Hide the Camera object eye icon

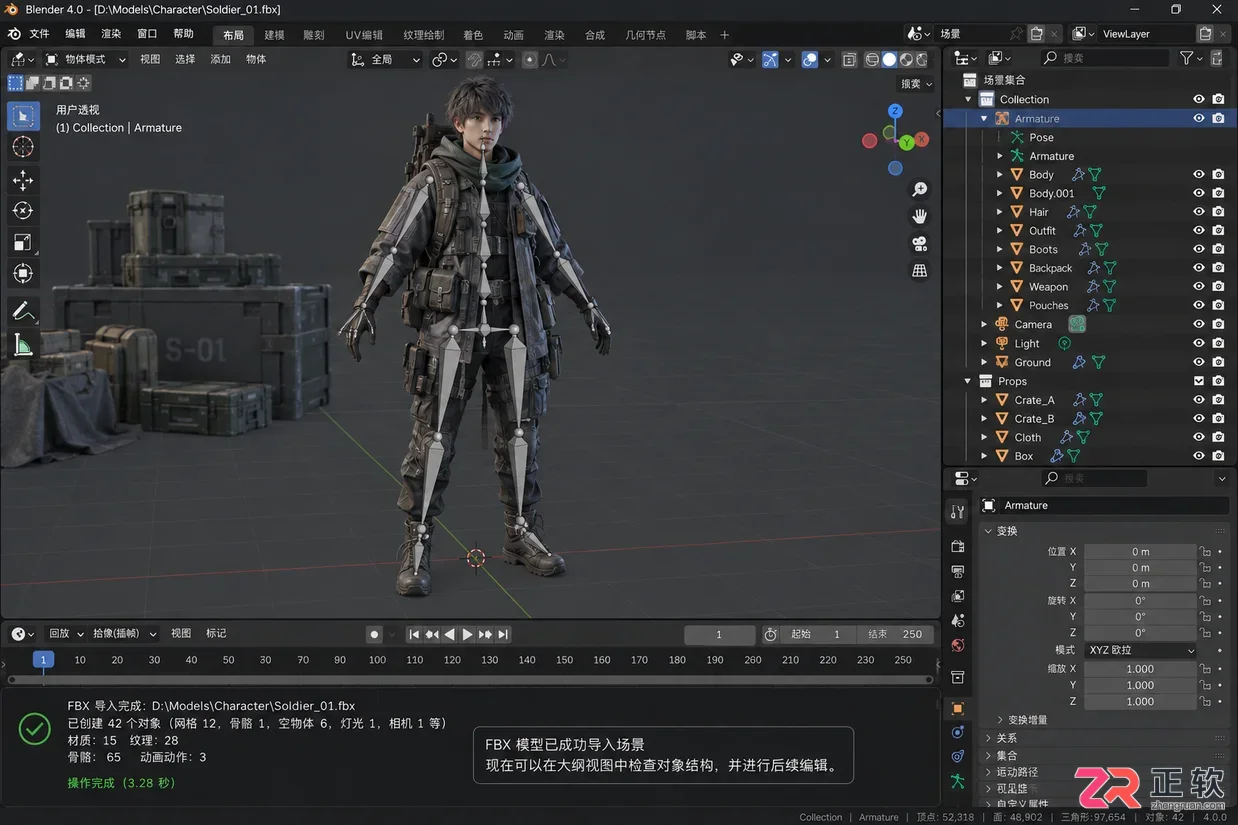point(1198,324)
